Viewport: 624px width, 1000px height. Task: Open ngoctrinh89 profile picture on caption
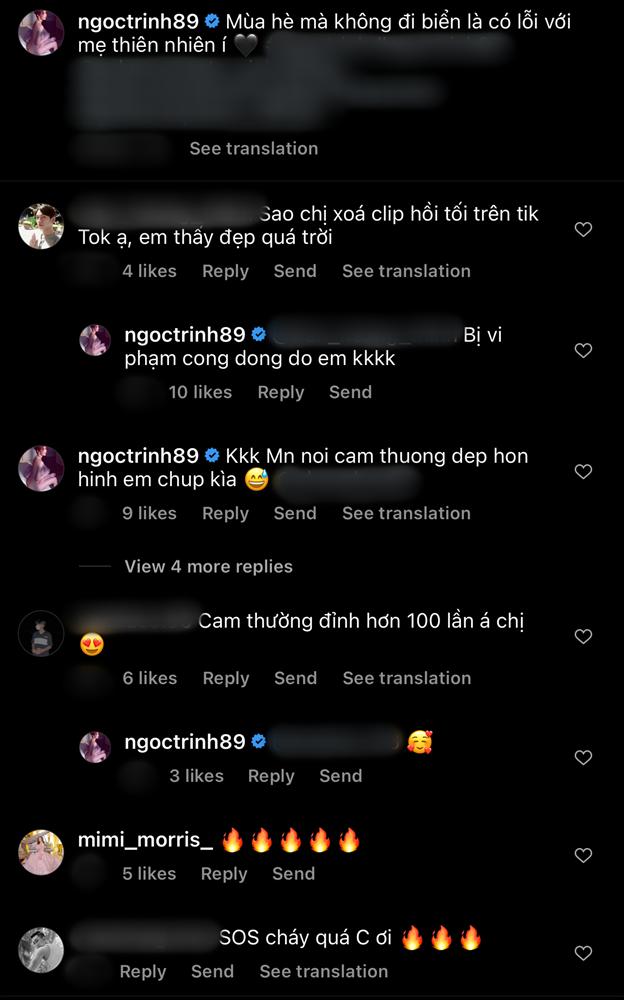[41, 32]
